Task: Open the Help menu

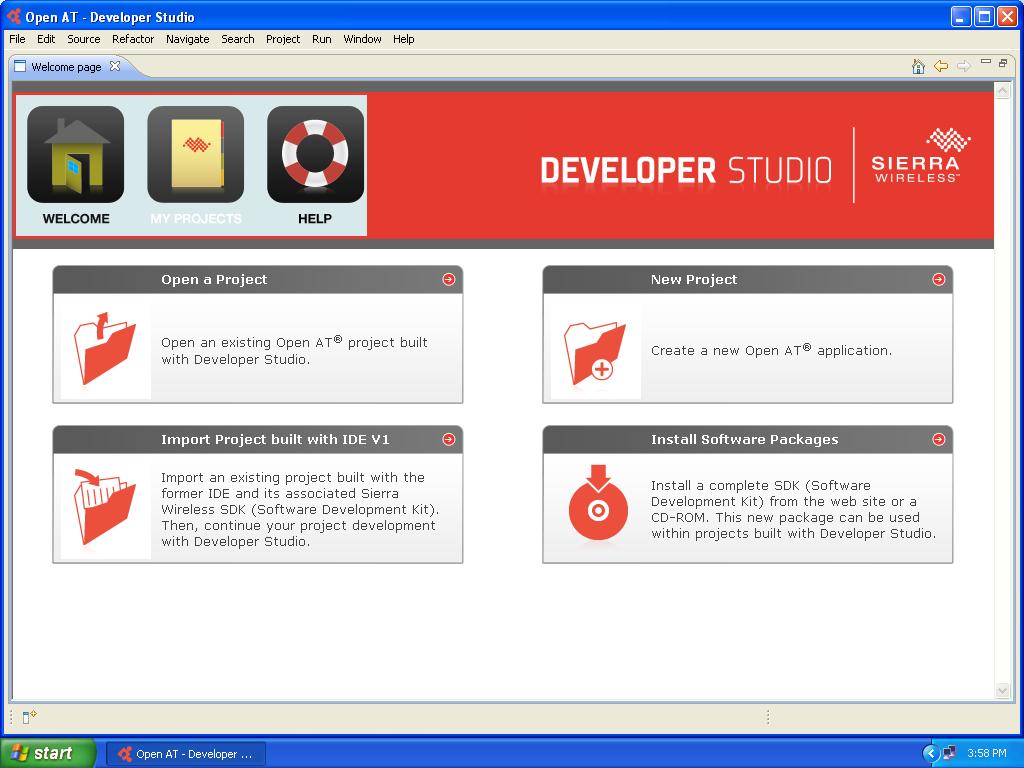Action: point(404,39)
